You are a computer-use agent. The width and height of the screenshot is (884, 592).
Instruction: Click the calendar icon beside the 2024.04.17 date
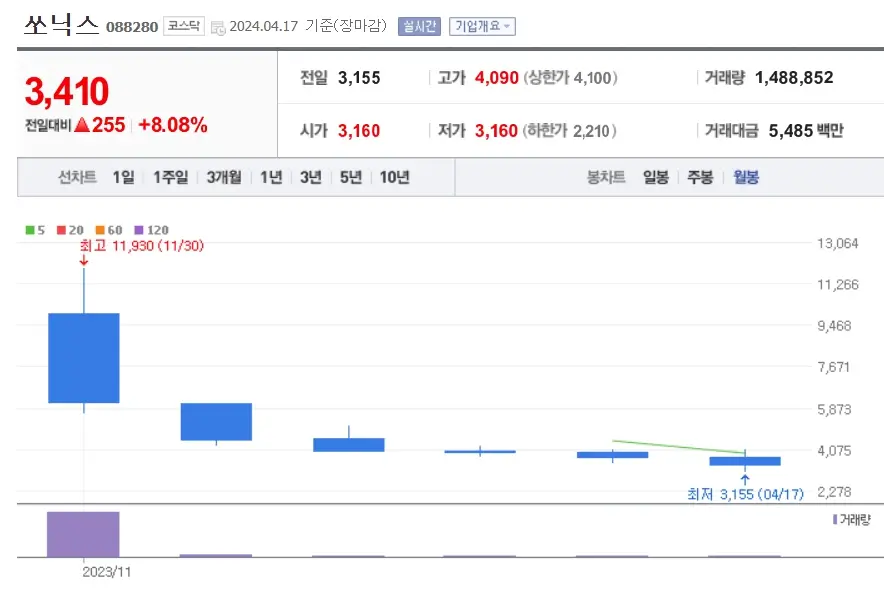[x=216, y=27]
